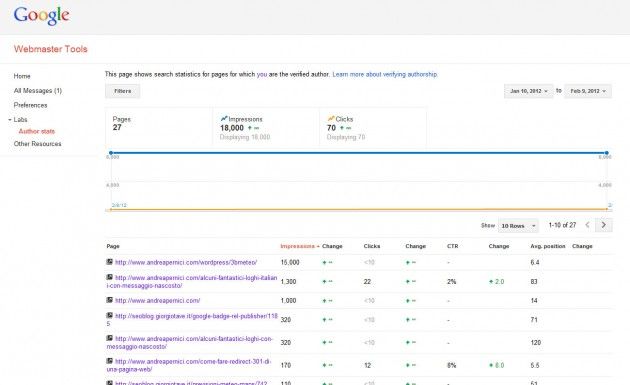The image size is (630, 385).
Task: Click the 1-10 of 27 pagination text
Action: click(562, 225)
